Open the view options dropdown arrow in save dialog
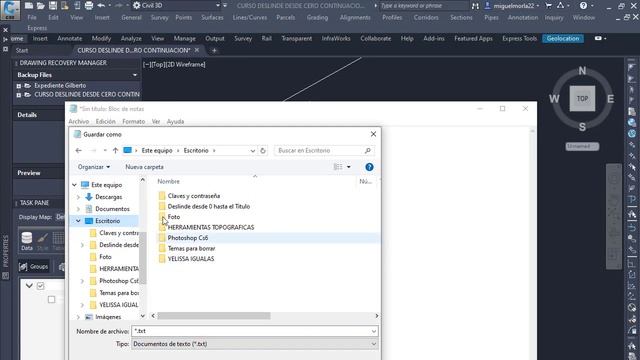 tap(349, 167)
